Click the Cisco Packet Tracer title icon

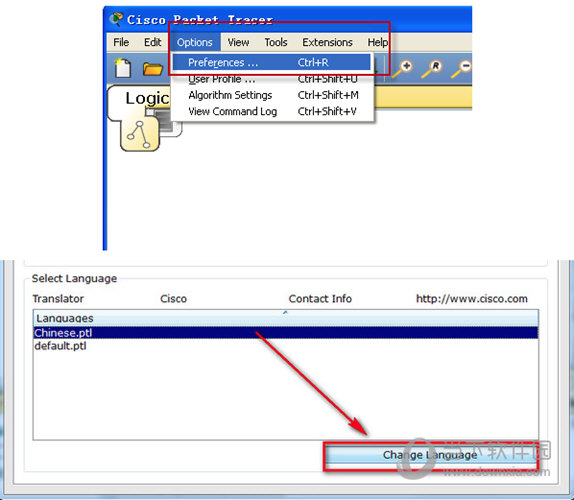pos(116,19)
